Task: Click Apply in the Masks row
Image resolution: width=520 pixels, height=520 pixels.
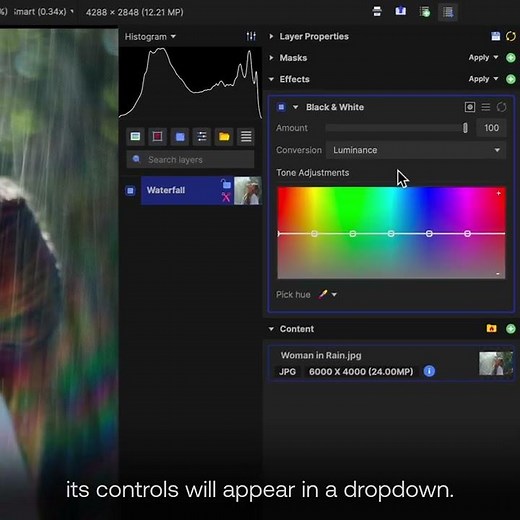Action: [483, 57]
